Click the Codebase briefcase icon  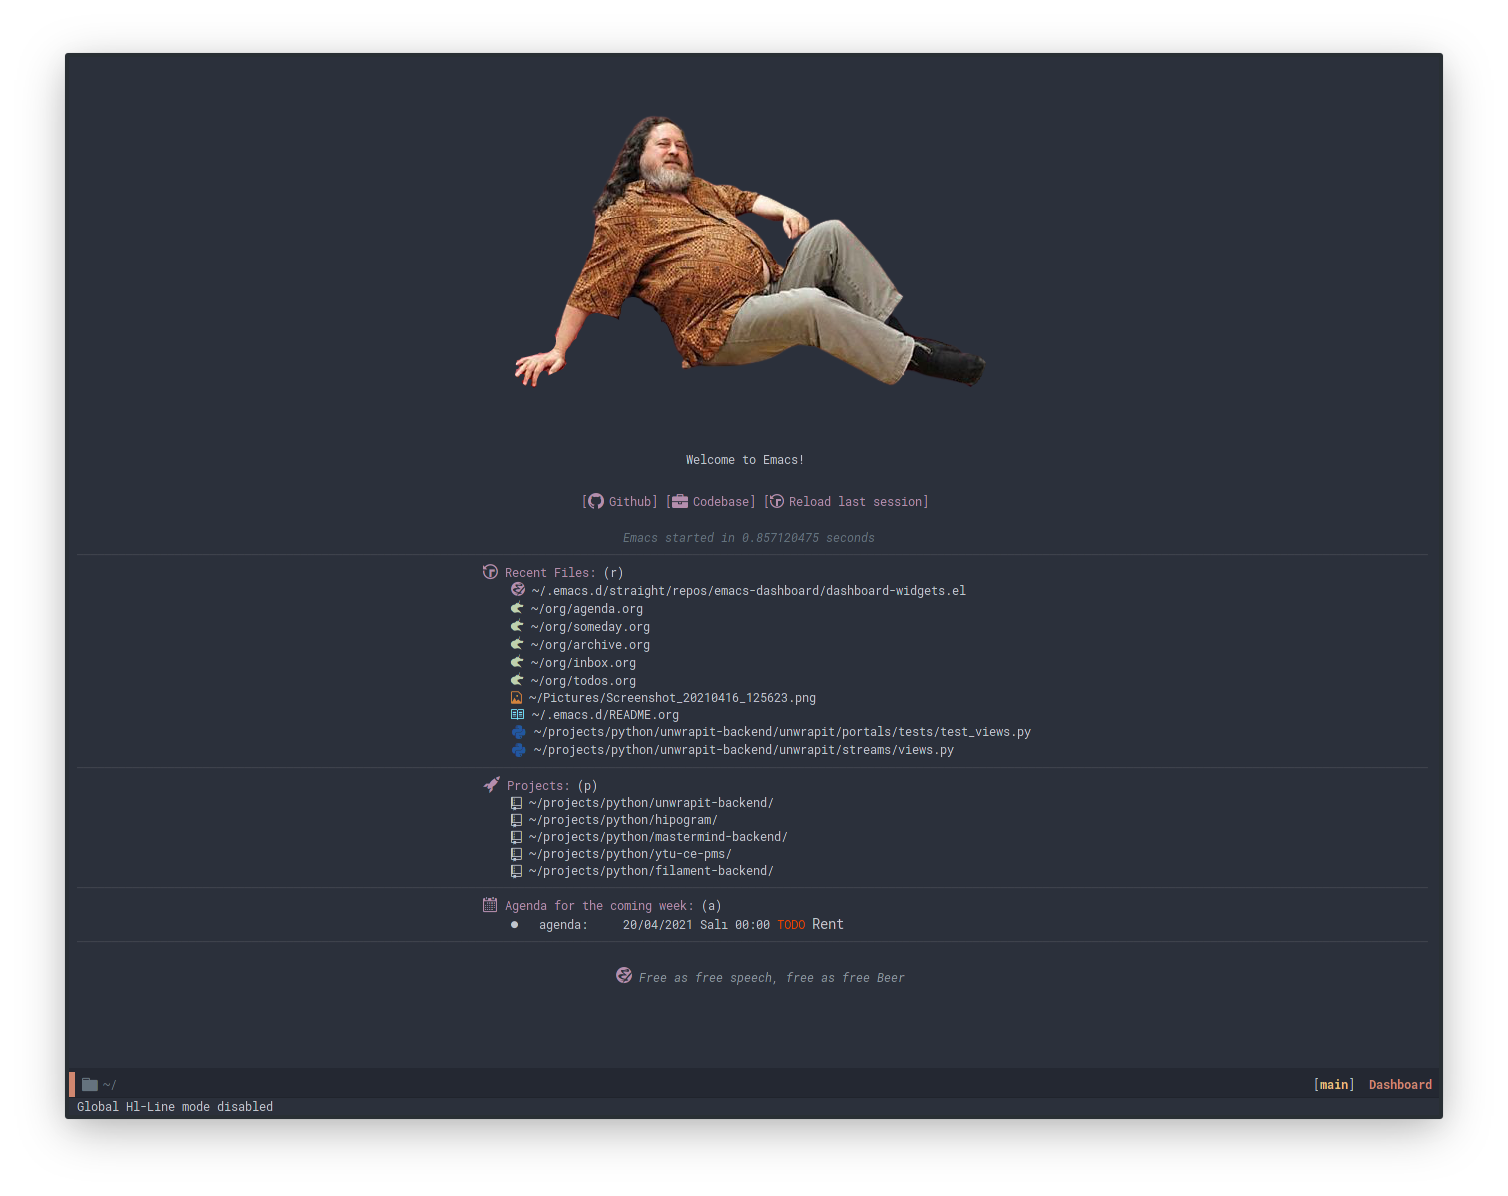point(680,501)
